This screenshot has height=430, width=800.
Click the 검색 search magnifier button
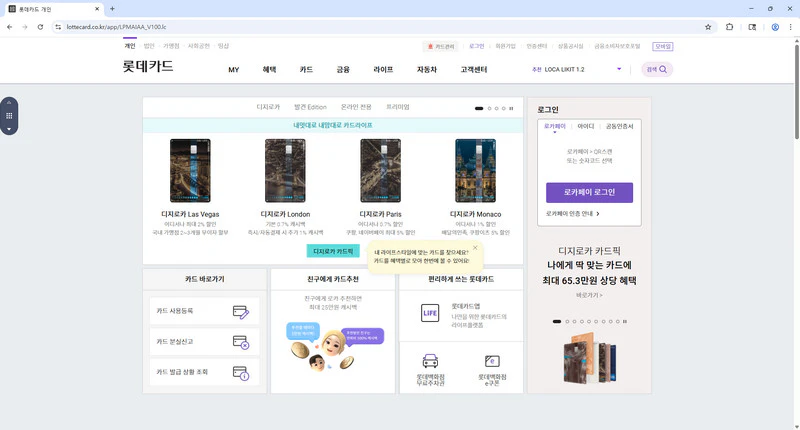coord(657,69)
